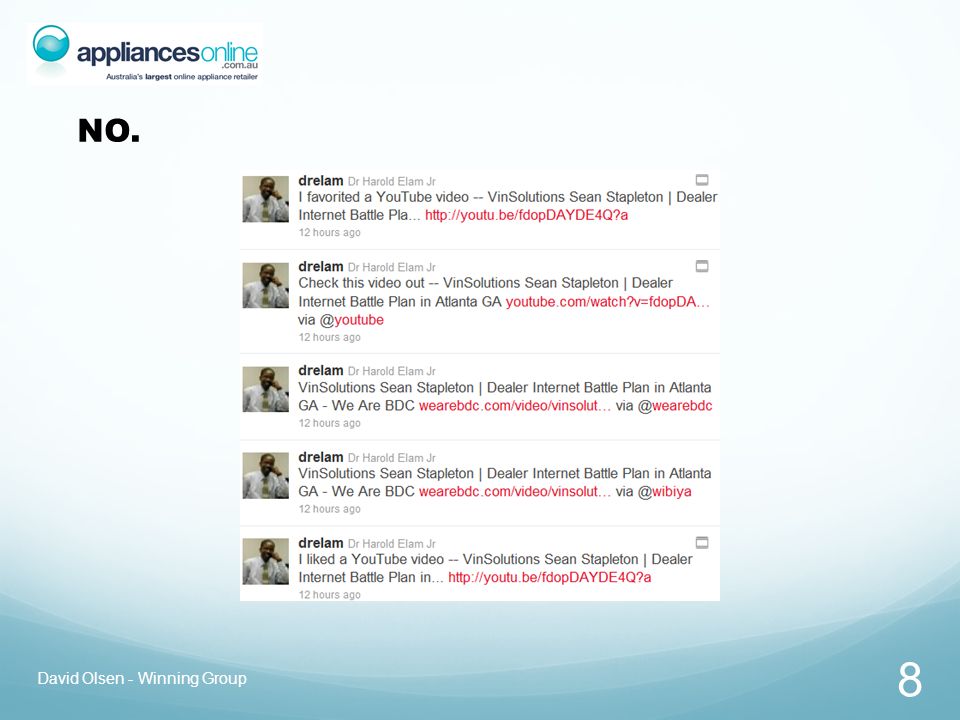The height and width of the screenshot is (720, 960).
Task: Click '12 hours ago' under the @wearebdc tweet
Action: [329, 423]
